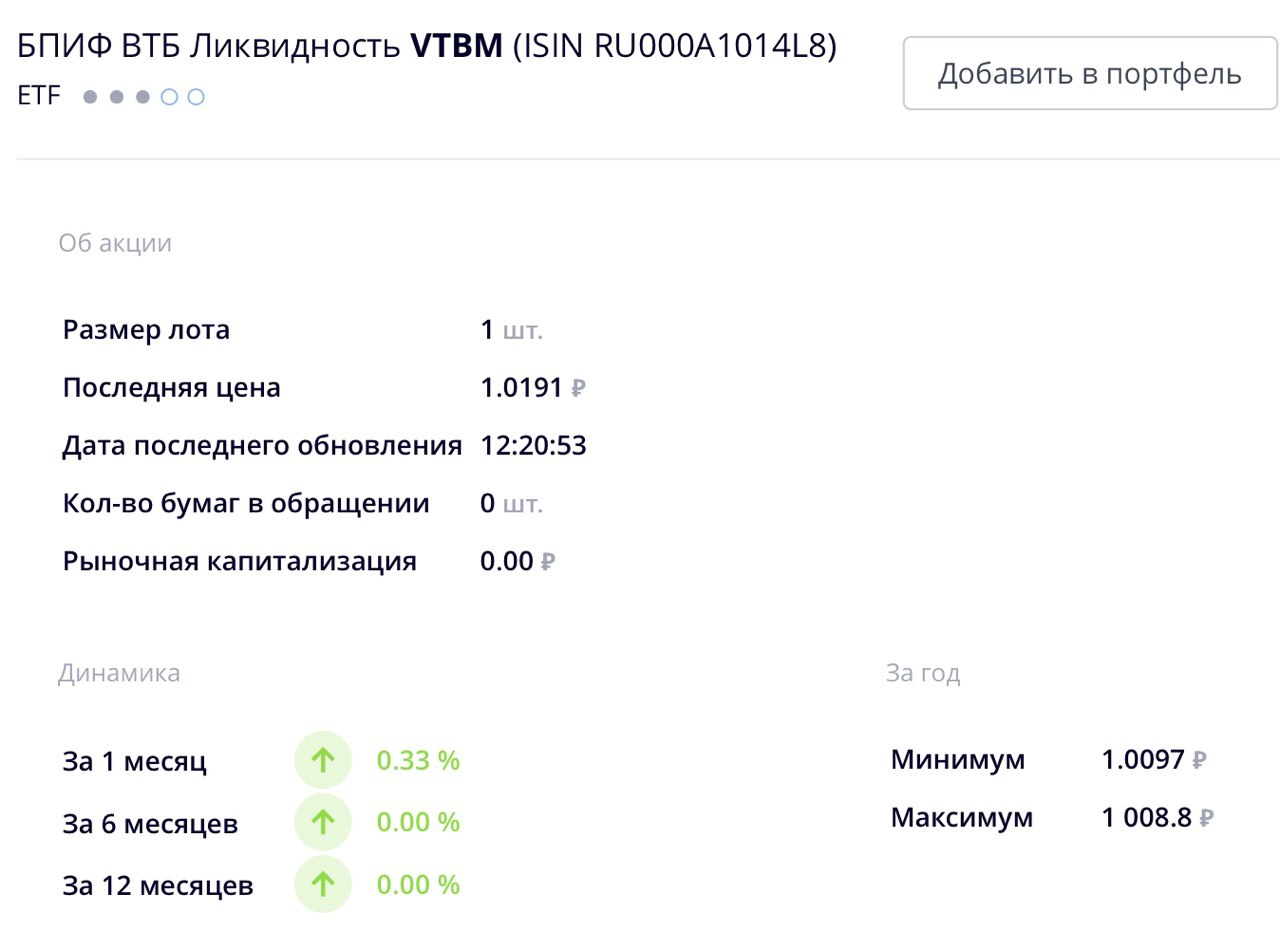1280x950 pixels.
Task: Click the За 12 месяцев label
Action: [x=158, y=886]
